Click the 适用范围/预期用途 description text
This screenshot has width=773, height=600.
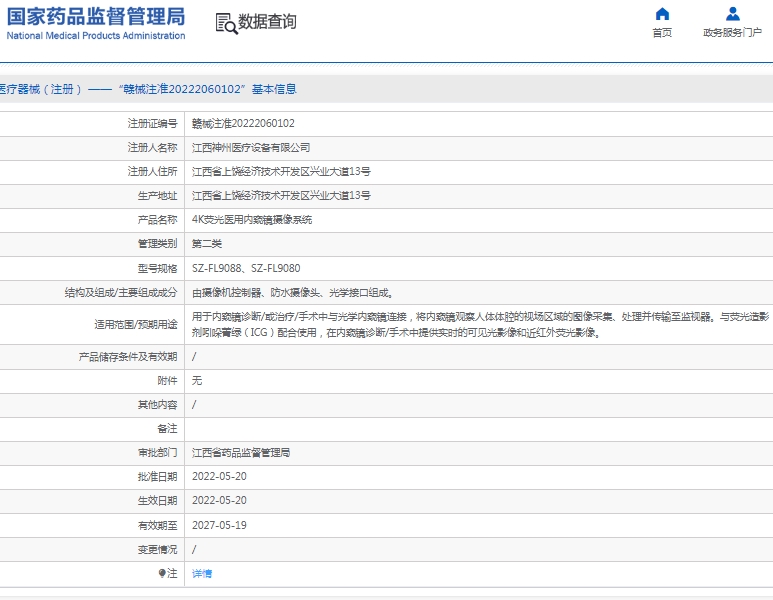[481, 324]
